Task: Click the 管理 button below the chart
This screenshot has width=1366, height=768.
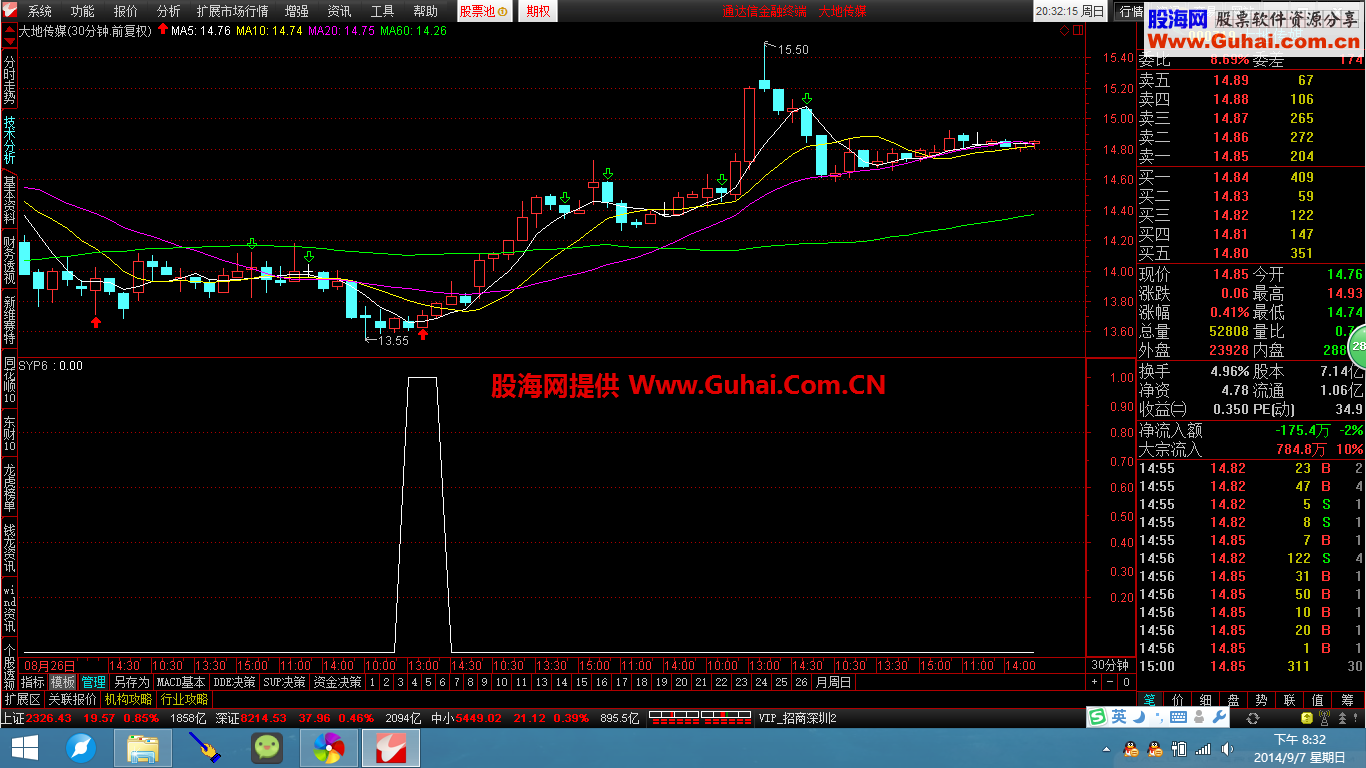Action: coord(93,682)
